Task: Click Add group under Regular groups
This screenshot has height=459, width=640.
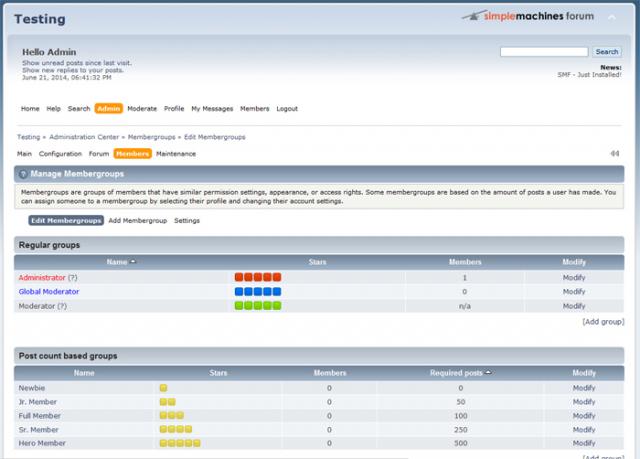Action: (603, 322)
